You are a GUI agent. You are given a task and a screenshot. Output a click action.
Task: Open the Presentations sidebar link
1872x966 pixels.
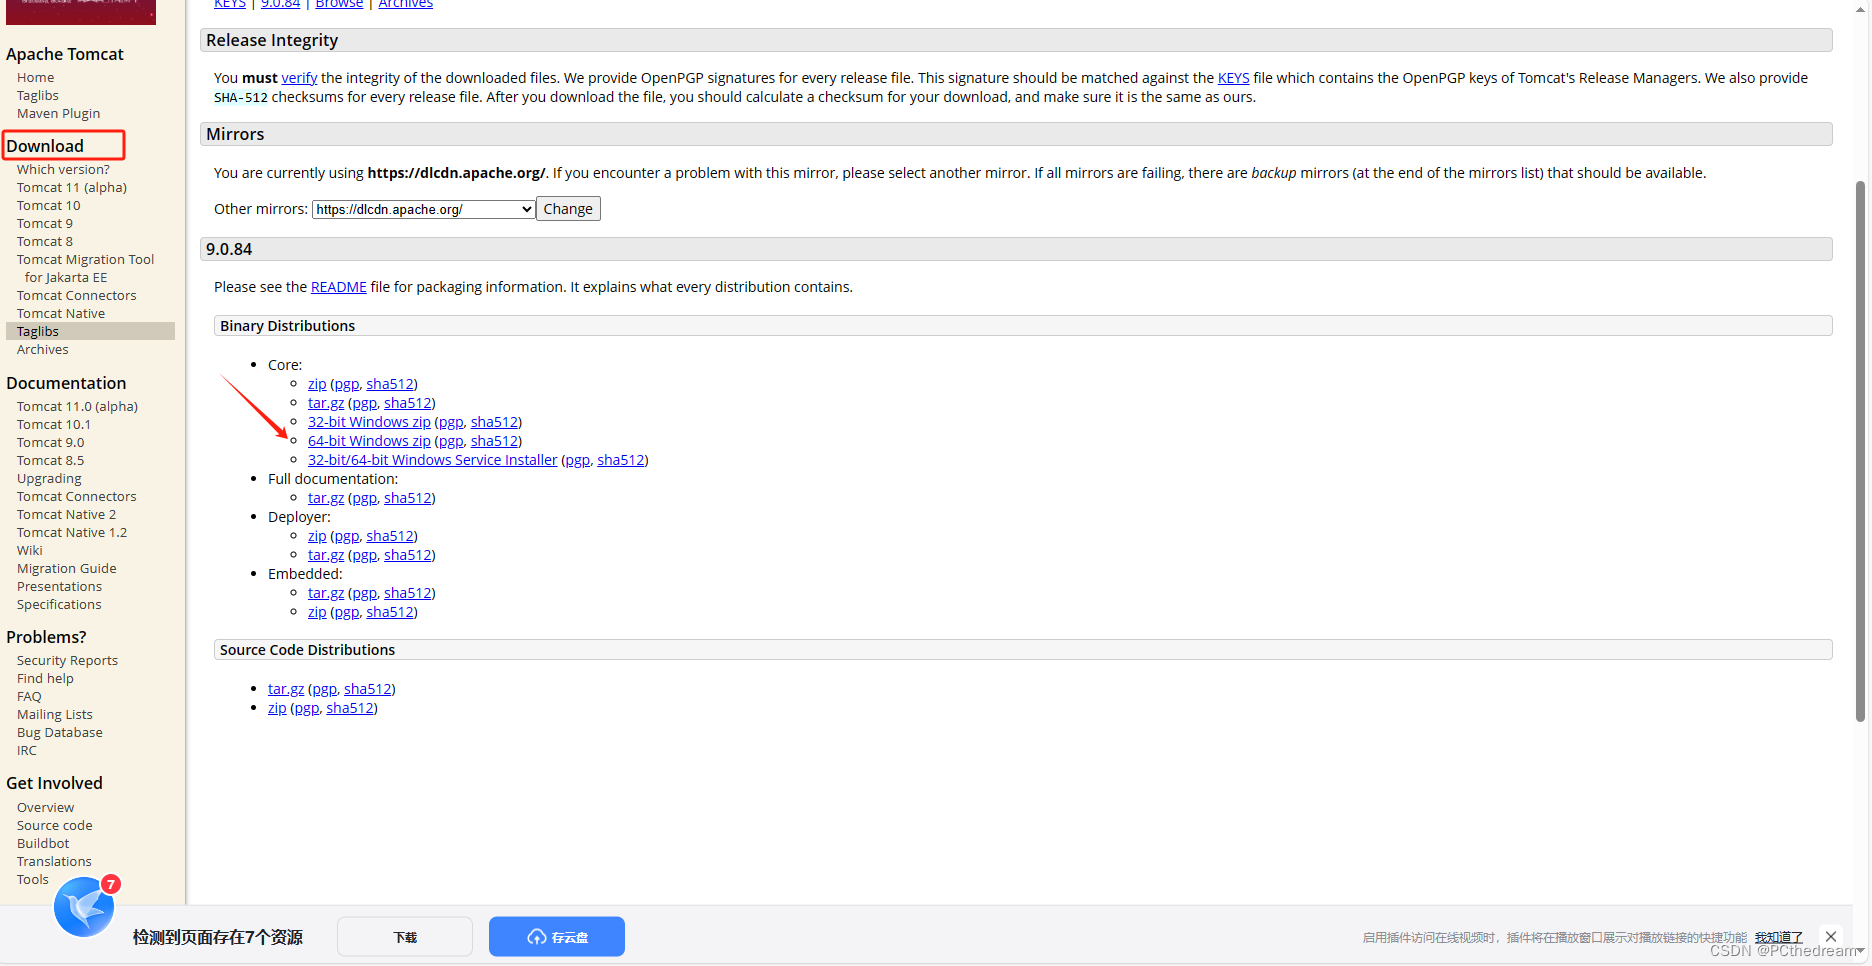coord(59,587)
